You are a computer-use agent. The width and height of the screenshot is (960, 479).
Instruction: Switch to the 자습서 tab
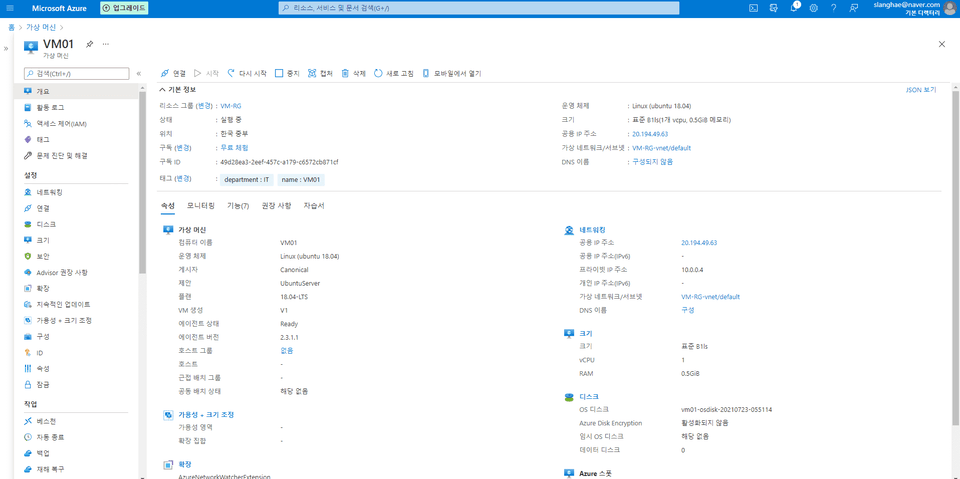(x=313, y=206)
